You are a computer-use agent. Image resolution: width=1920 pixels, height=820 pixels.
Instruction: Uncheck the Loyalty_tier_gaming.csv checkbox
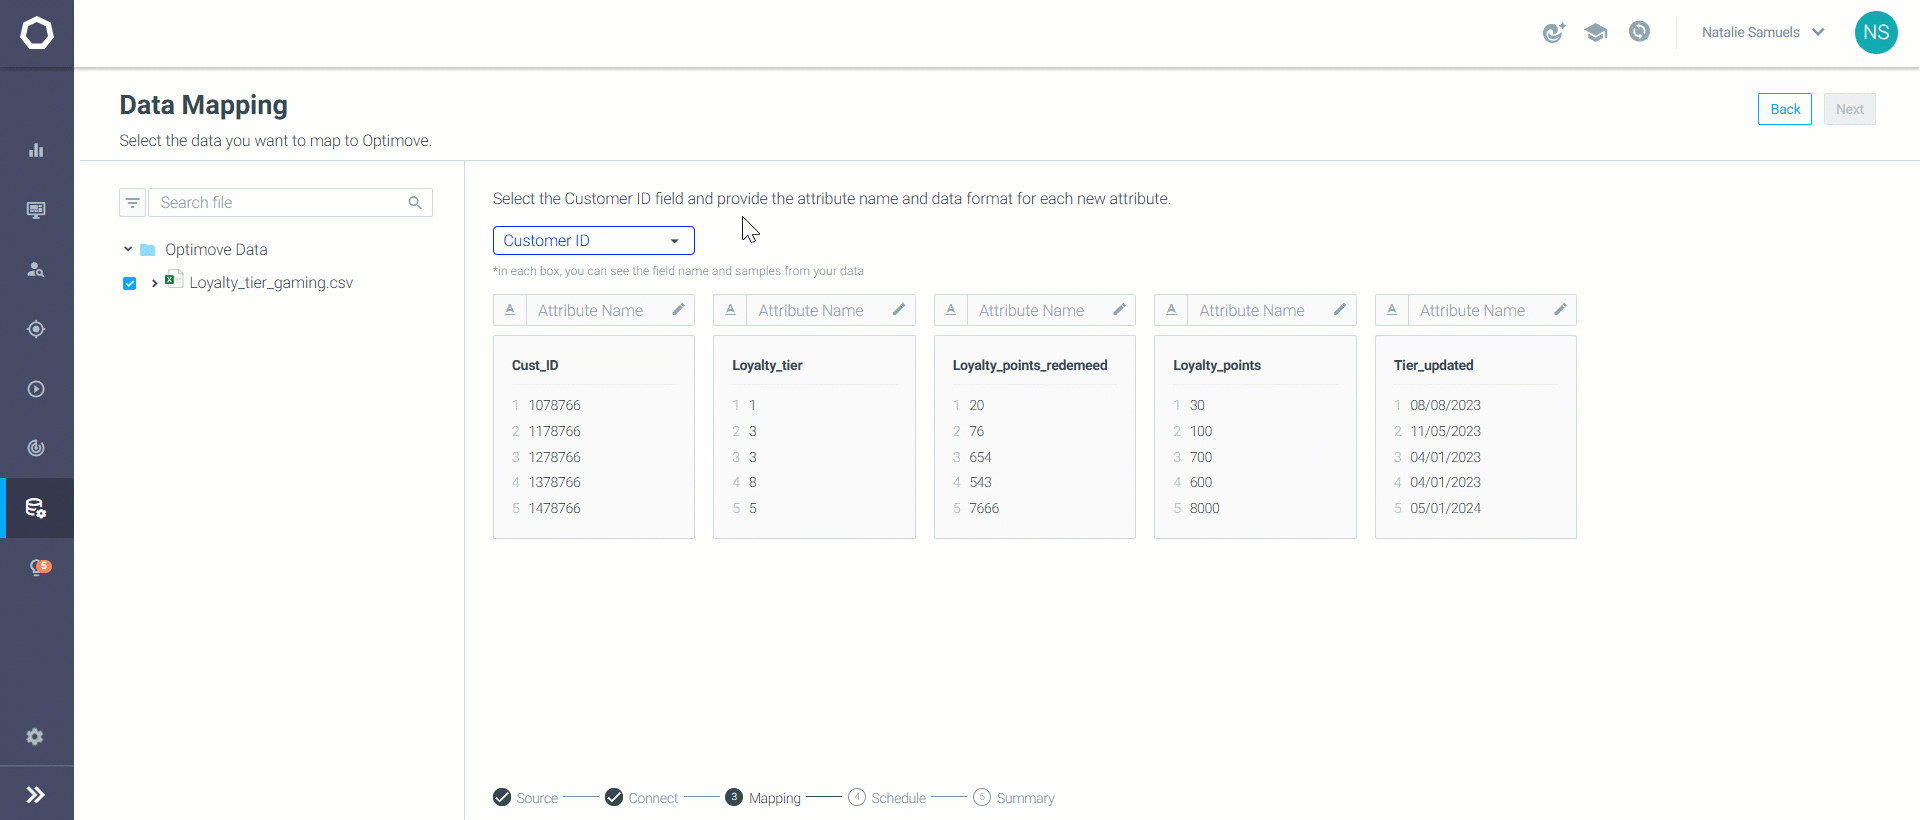coord(129,283)
